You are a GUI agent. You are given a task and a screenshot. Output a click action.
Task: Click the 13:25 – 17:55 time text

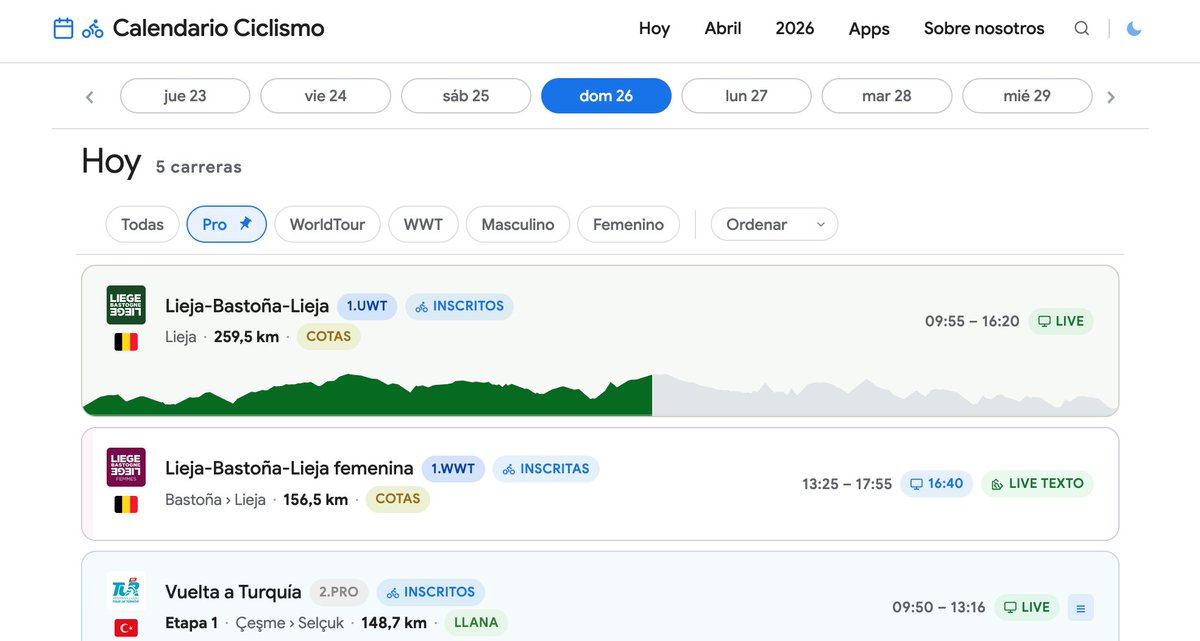pos(847,483)
